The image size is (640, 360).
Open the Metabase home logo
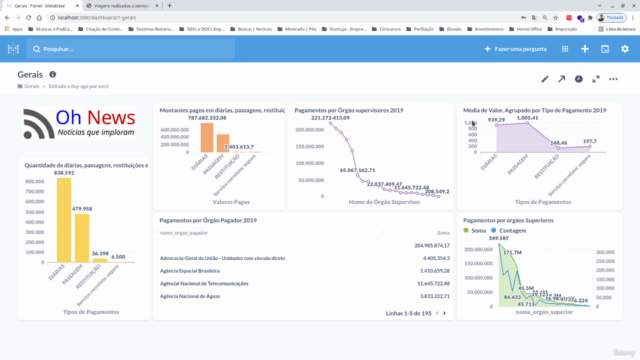click(13, 49)
